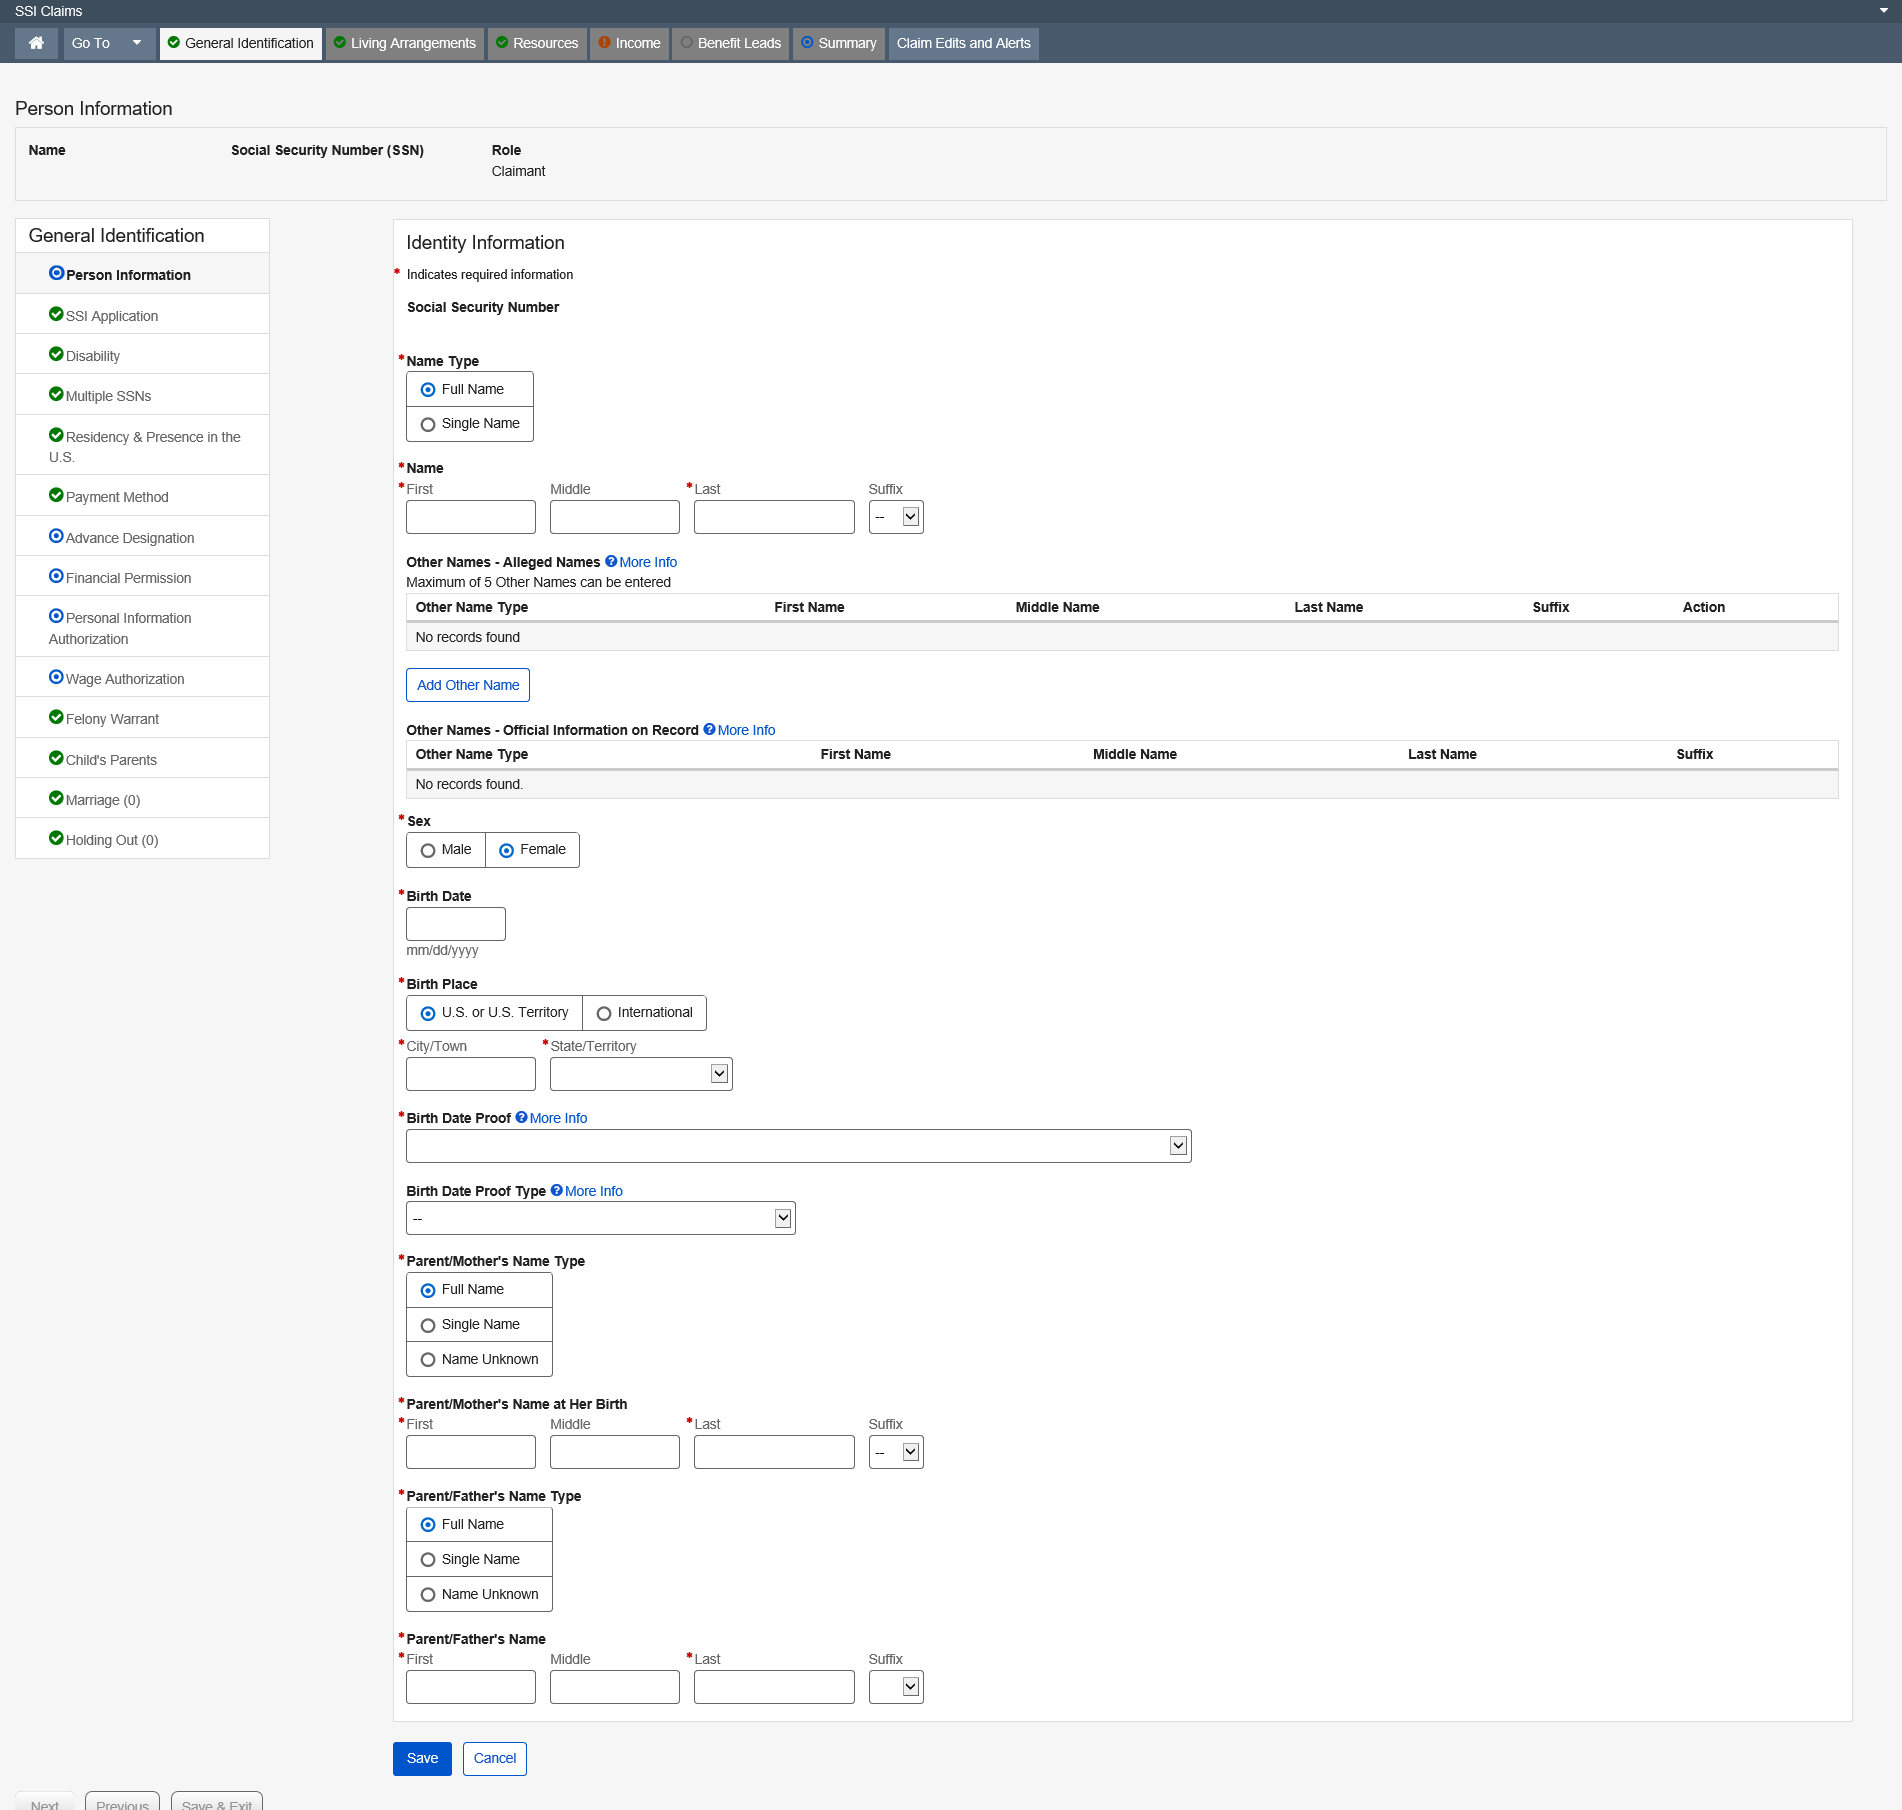Select Full Name under Name Type

click(x=428, y=390)
